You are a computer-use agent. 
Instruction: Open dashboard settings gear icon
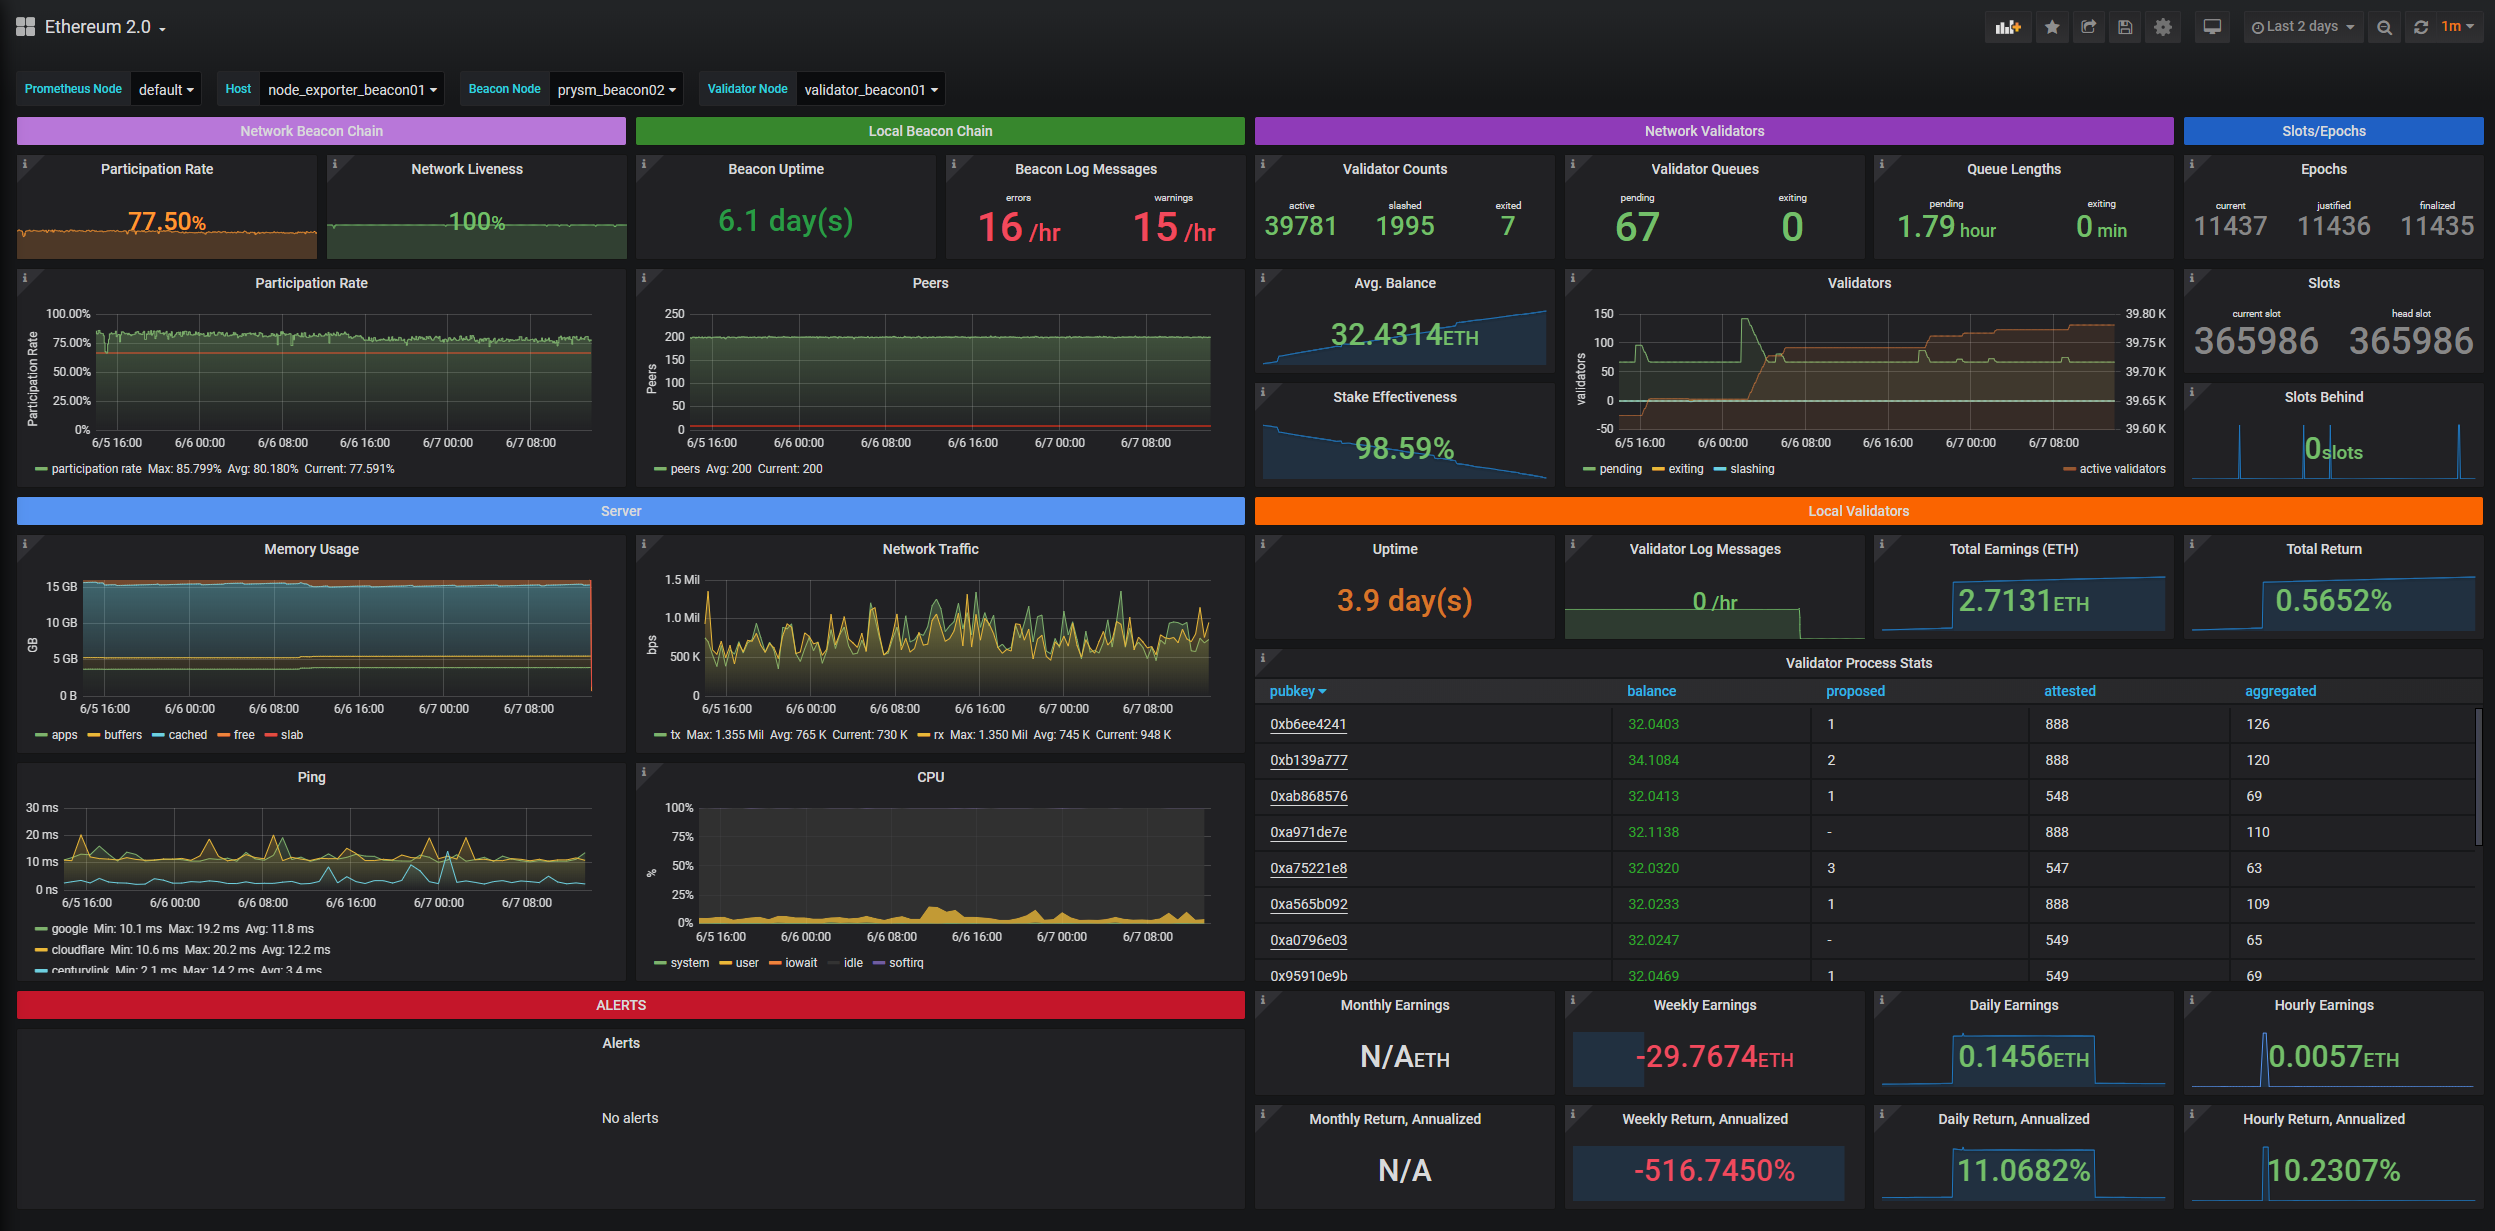click(2163, 27)
